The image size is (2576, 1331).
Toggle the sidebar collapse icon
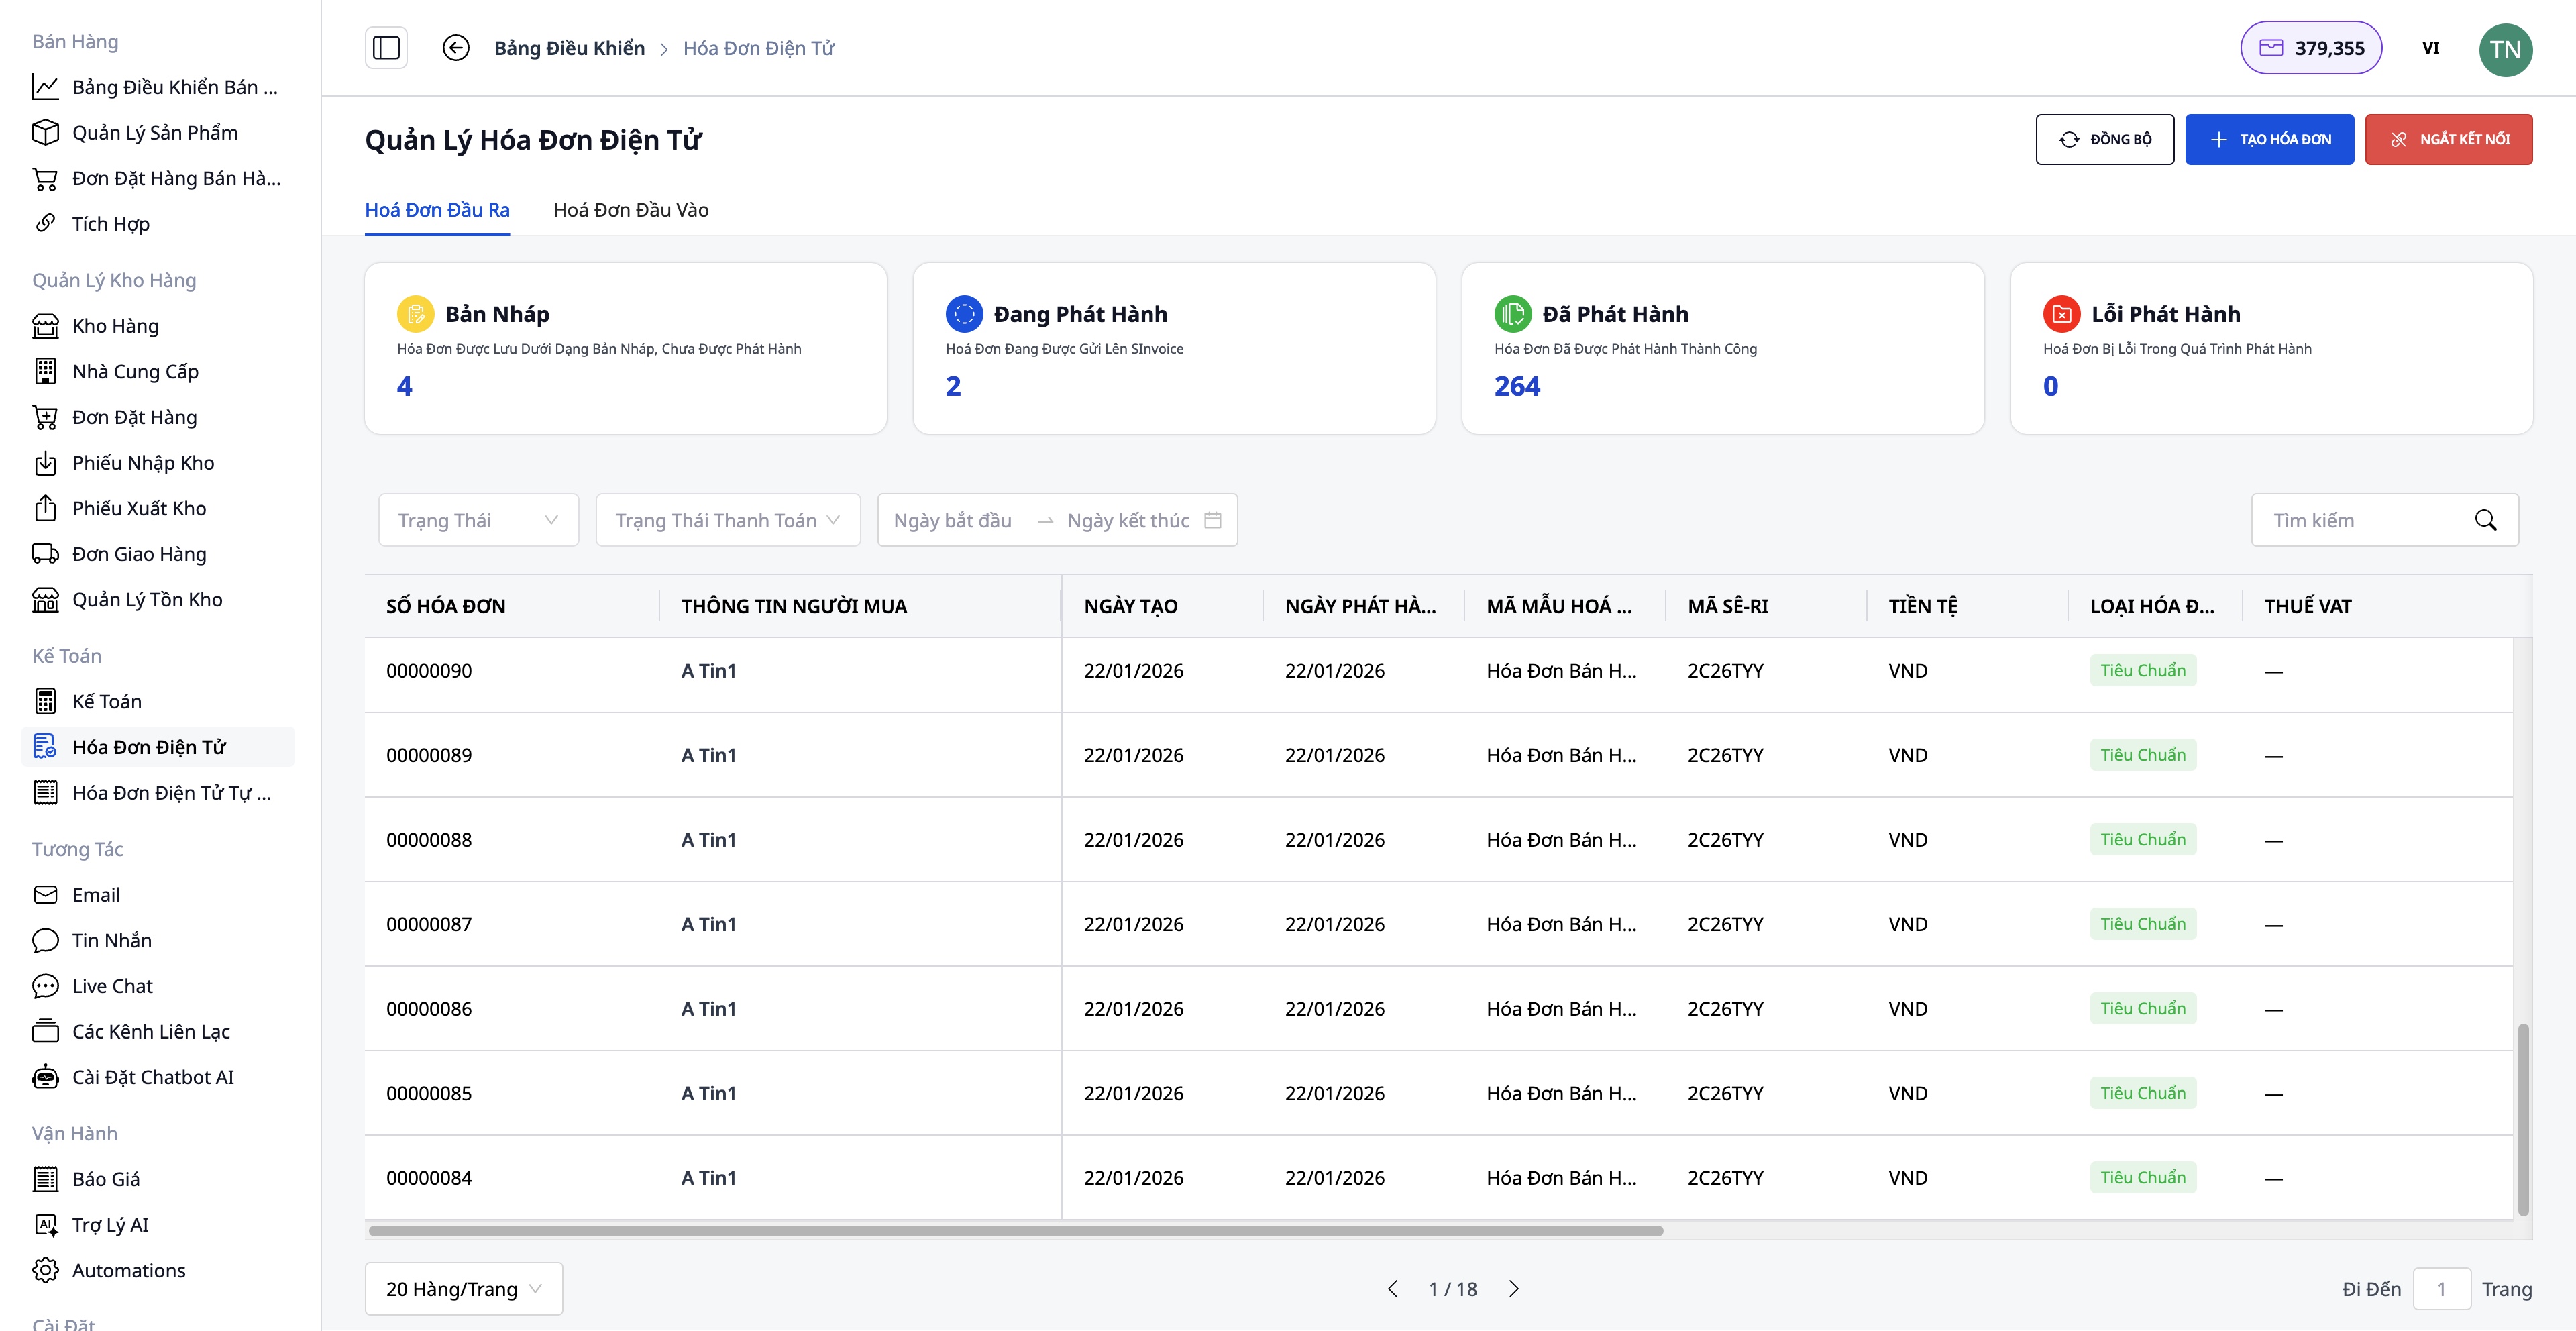coord(386,48)
